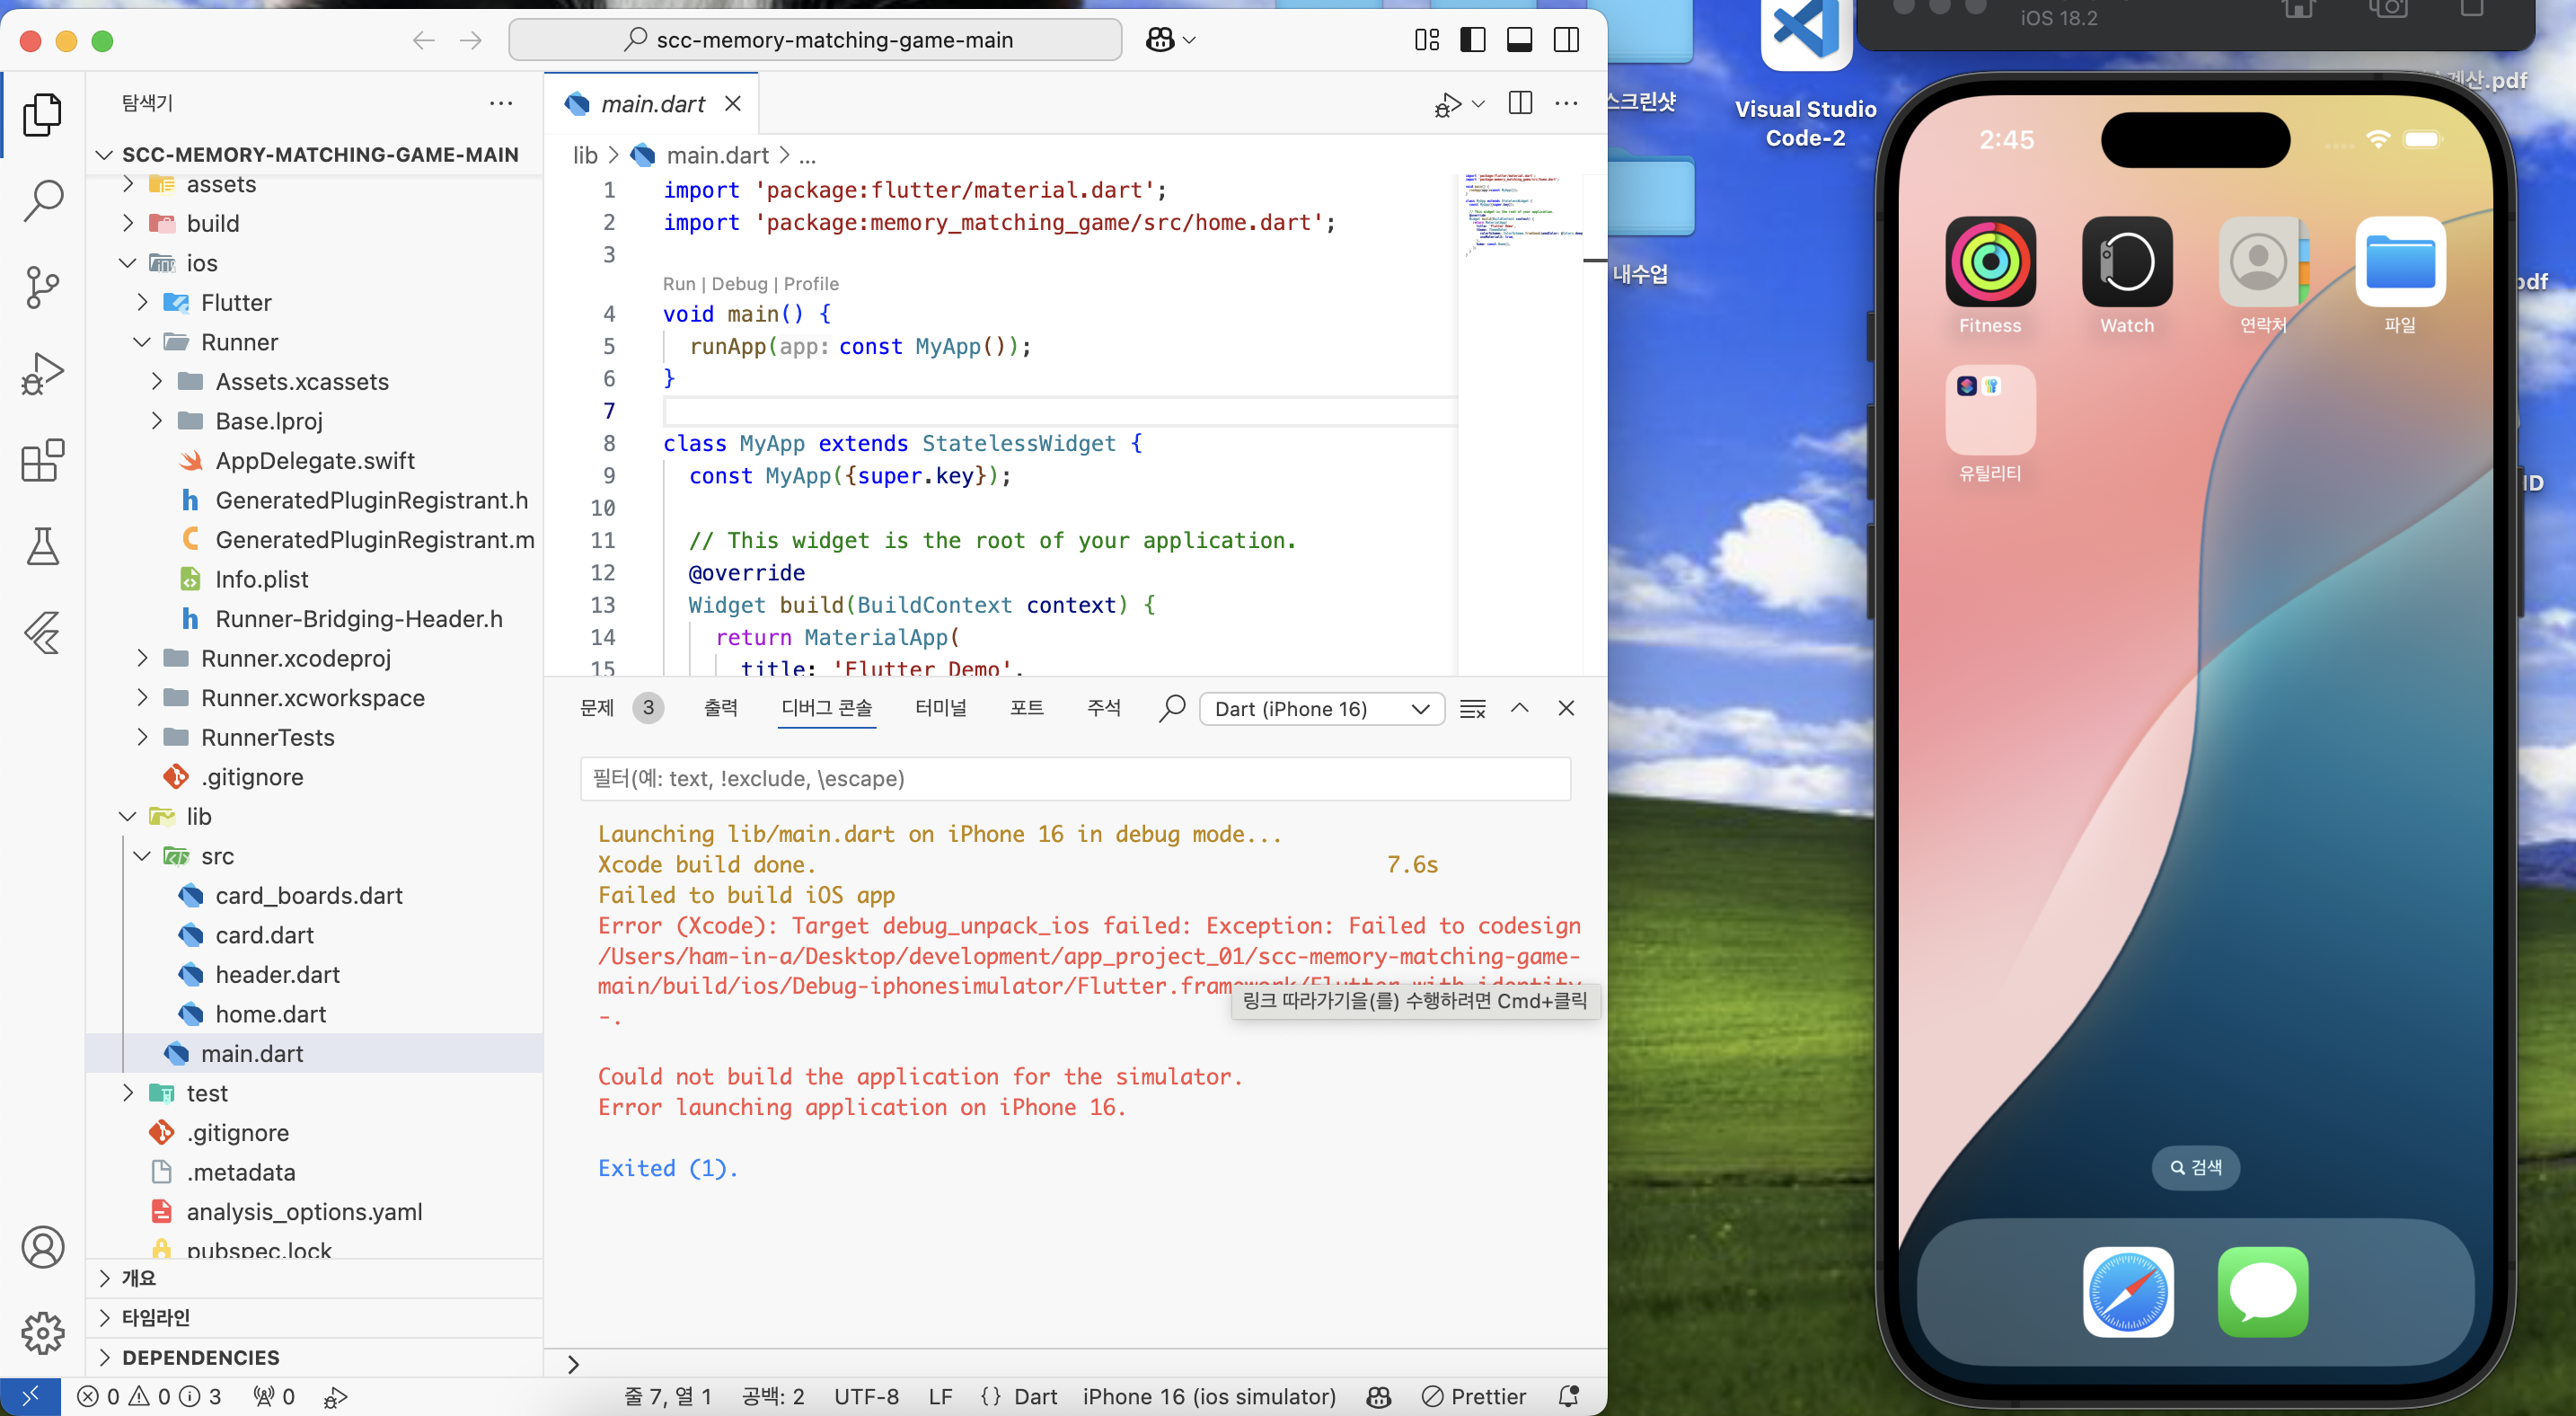2576x1416 pixels.
Task: Open the Source Control view
Action: (42, 288)
